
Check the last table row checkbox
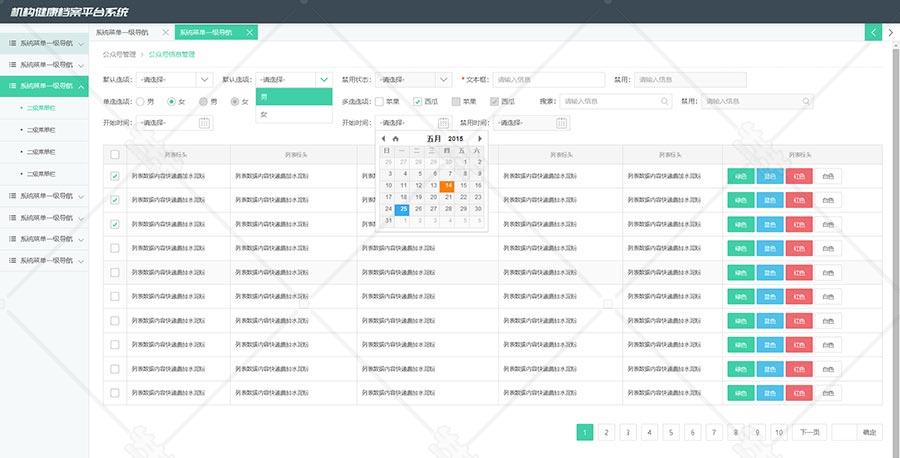tap(115, 393)
